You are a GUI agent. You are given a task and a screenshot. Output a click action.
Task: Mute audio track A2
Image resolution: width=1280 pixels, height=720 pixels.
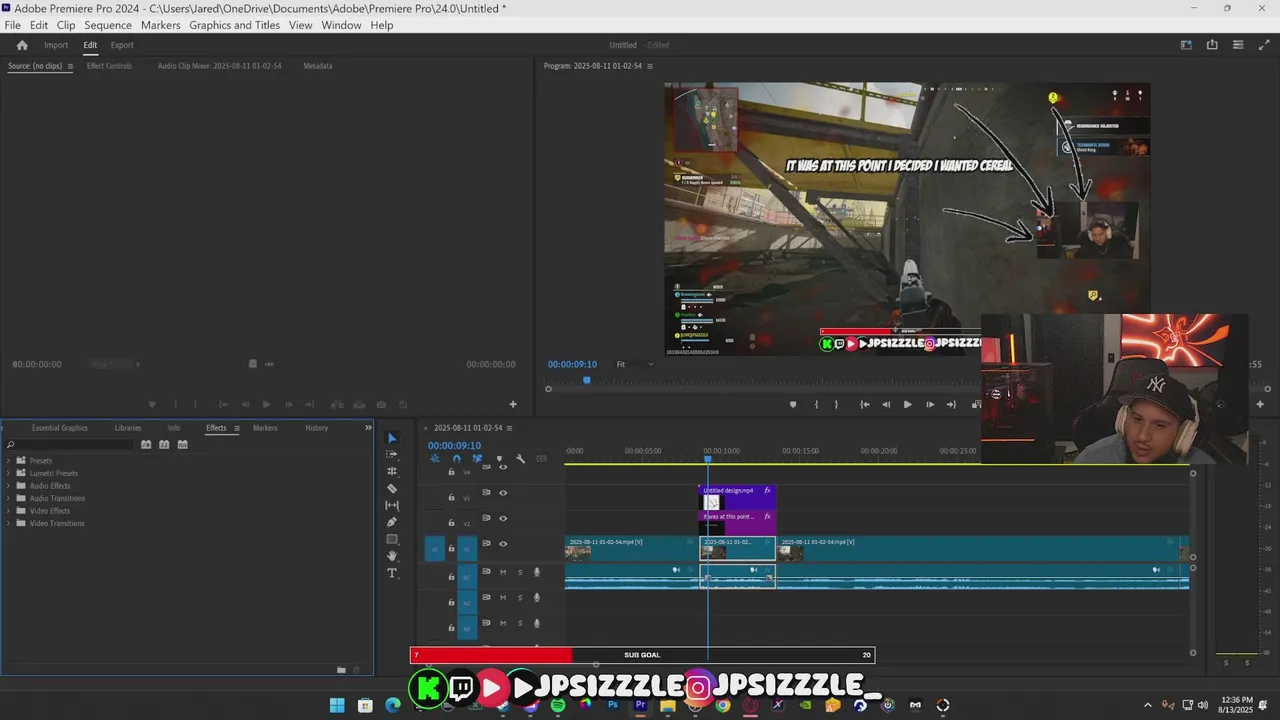tap(503, 597)
